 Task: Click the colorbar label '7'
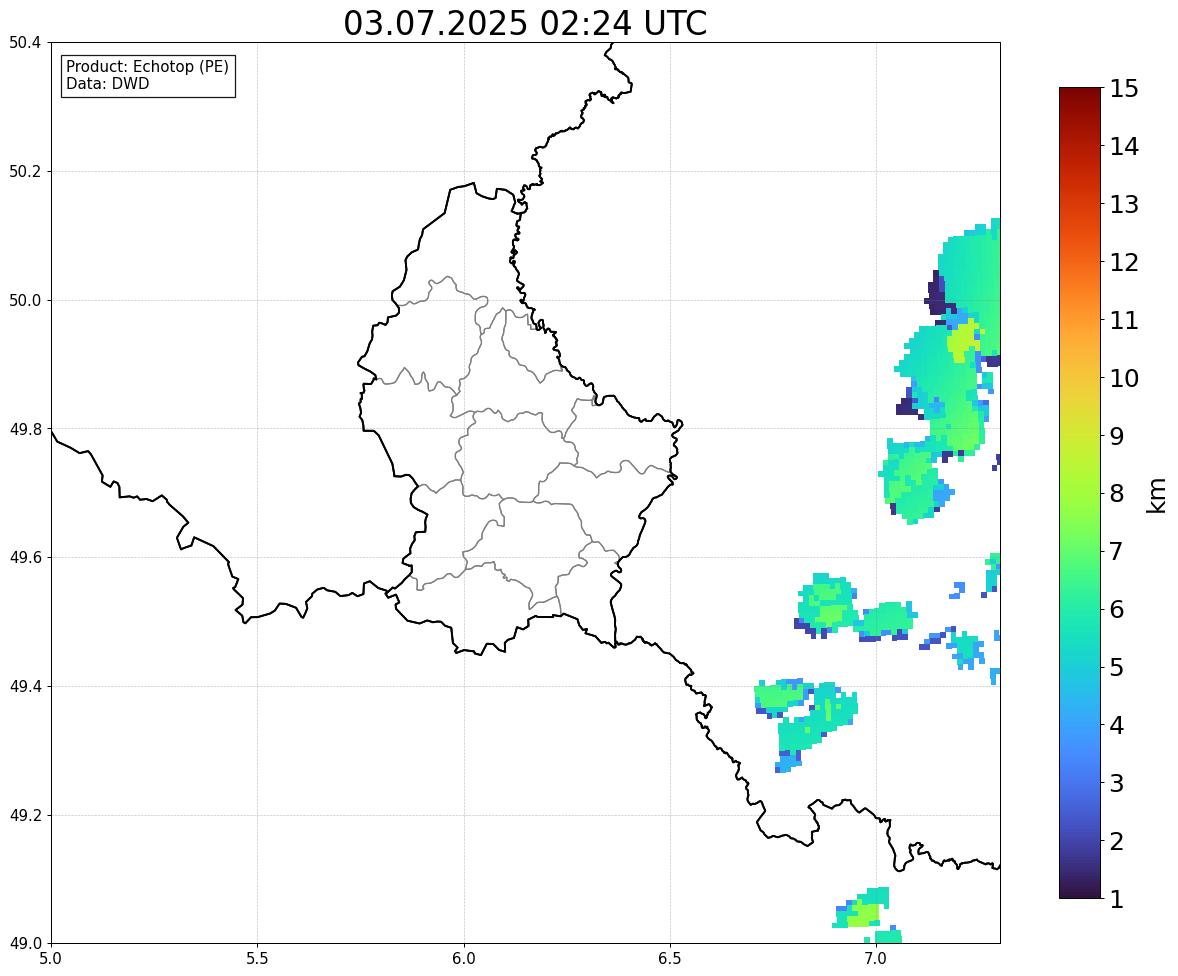click(x=1117, y=551)
